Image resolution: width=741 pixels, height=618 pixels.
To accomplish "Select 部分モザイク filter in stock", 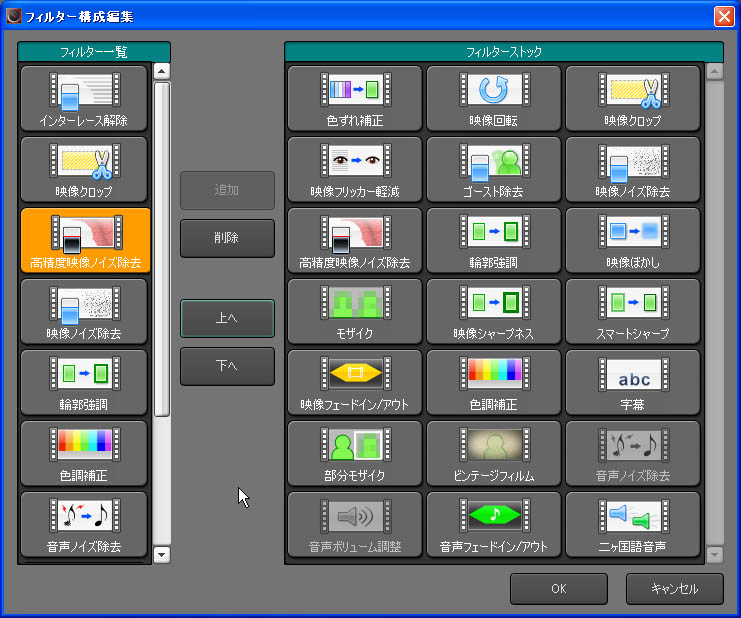I will [354, 453].
